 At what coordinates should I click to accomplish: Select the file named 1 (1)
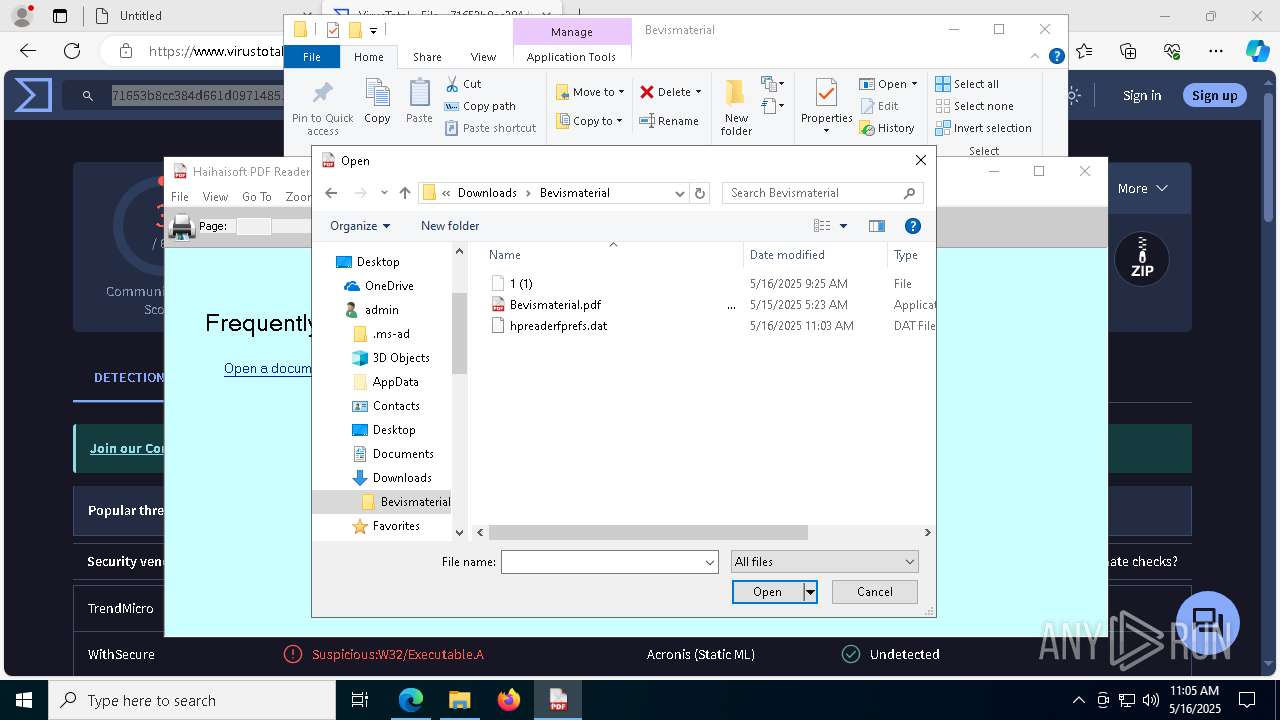point(520,284)
